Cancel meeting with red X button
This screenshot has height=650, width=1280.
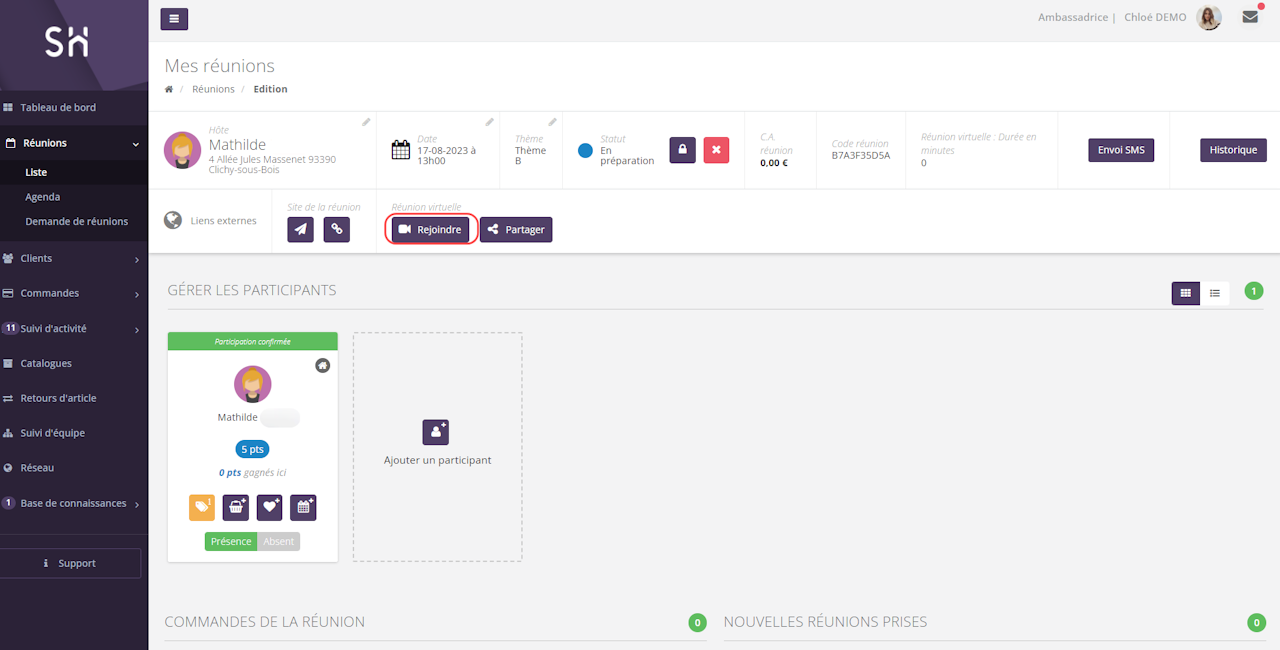click(x=716, y=150)
